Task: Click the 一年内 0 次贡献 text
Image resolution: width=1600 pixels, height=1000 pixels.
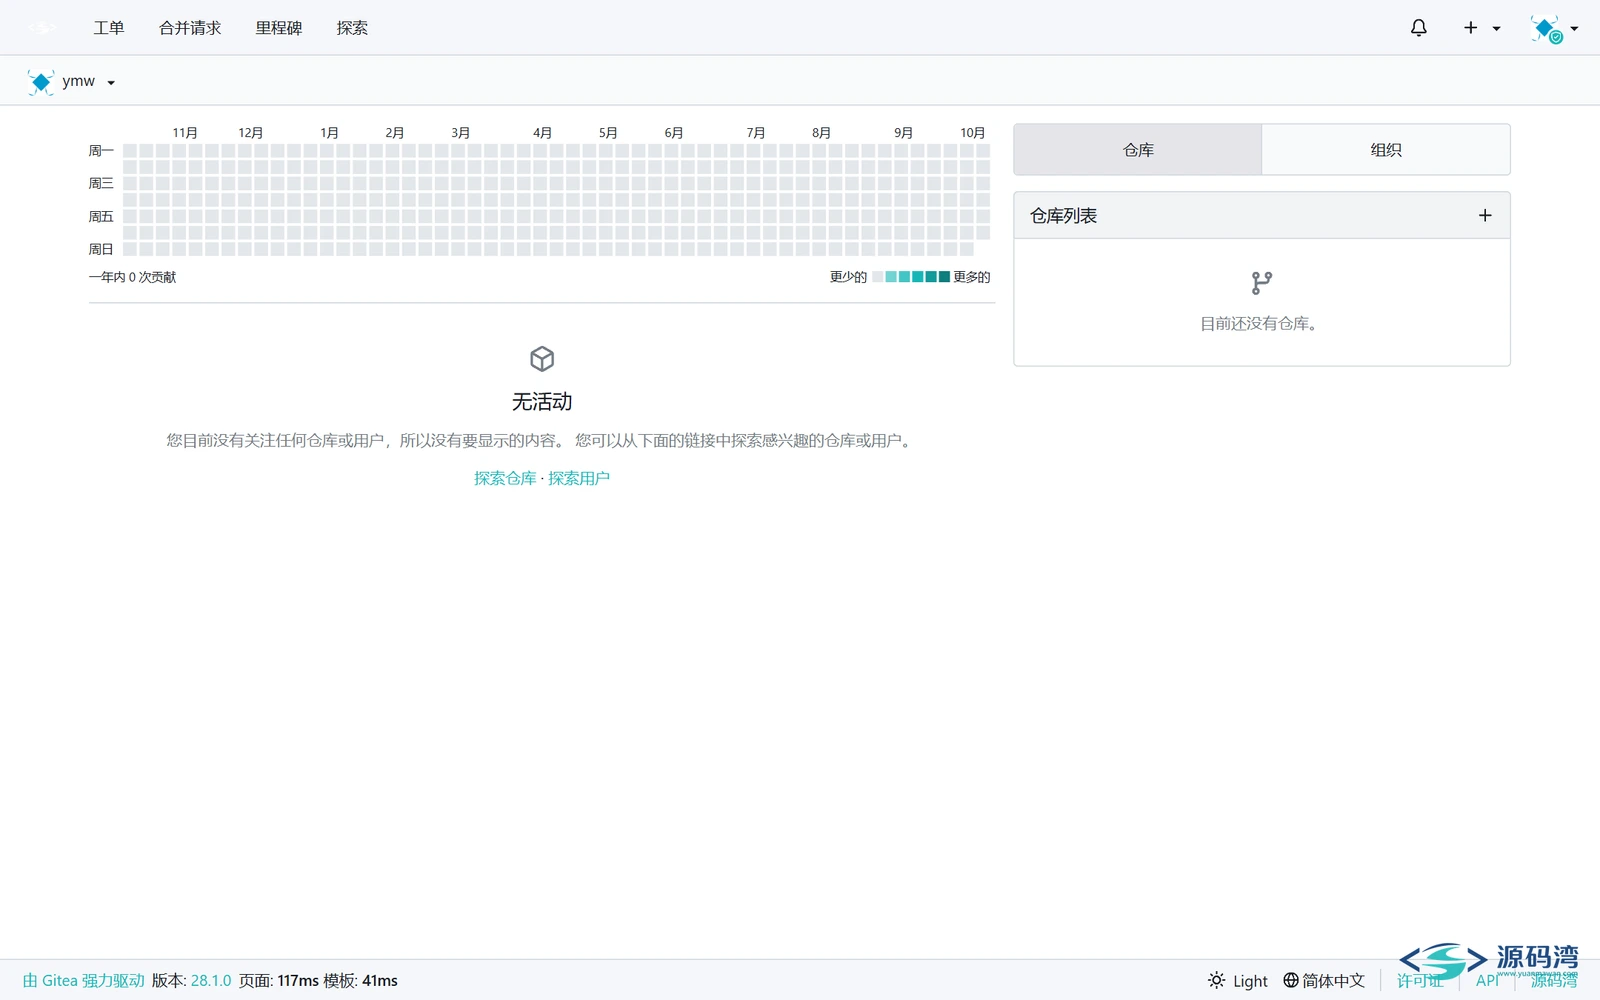Action: 132,277
